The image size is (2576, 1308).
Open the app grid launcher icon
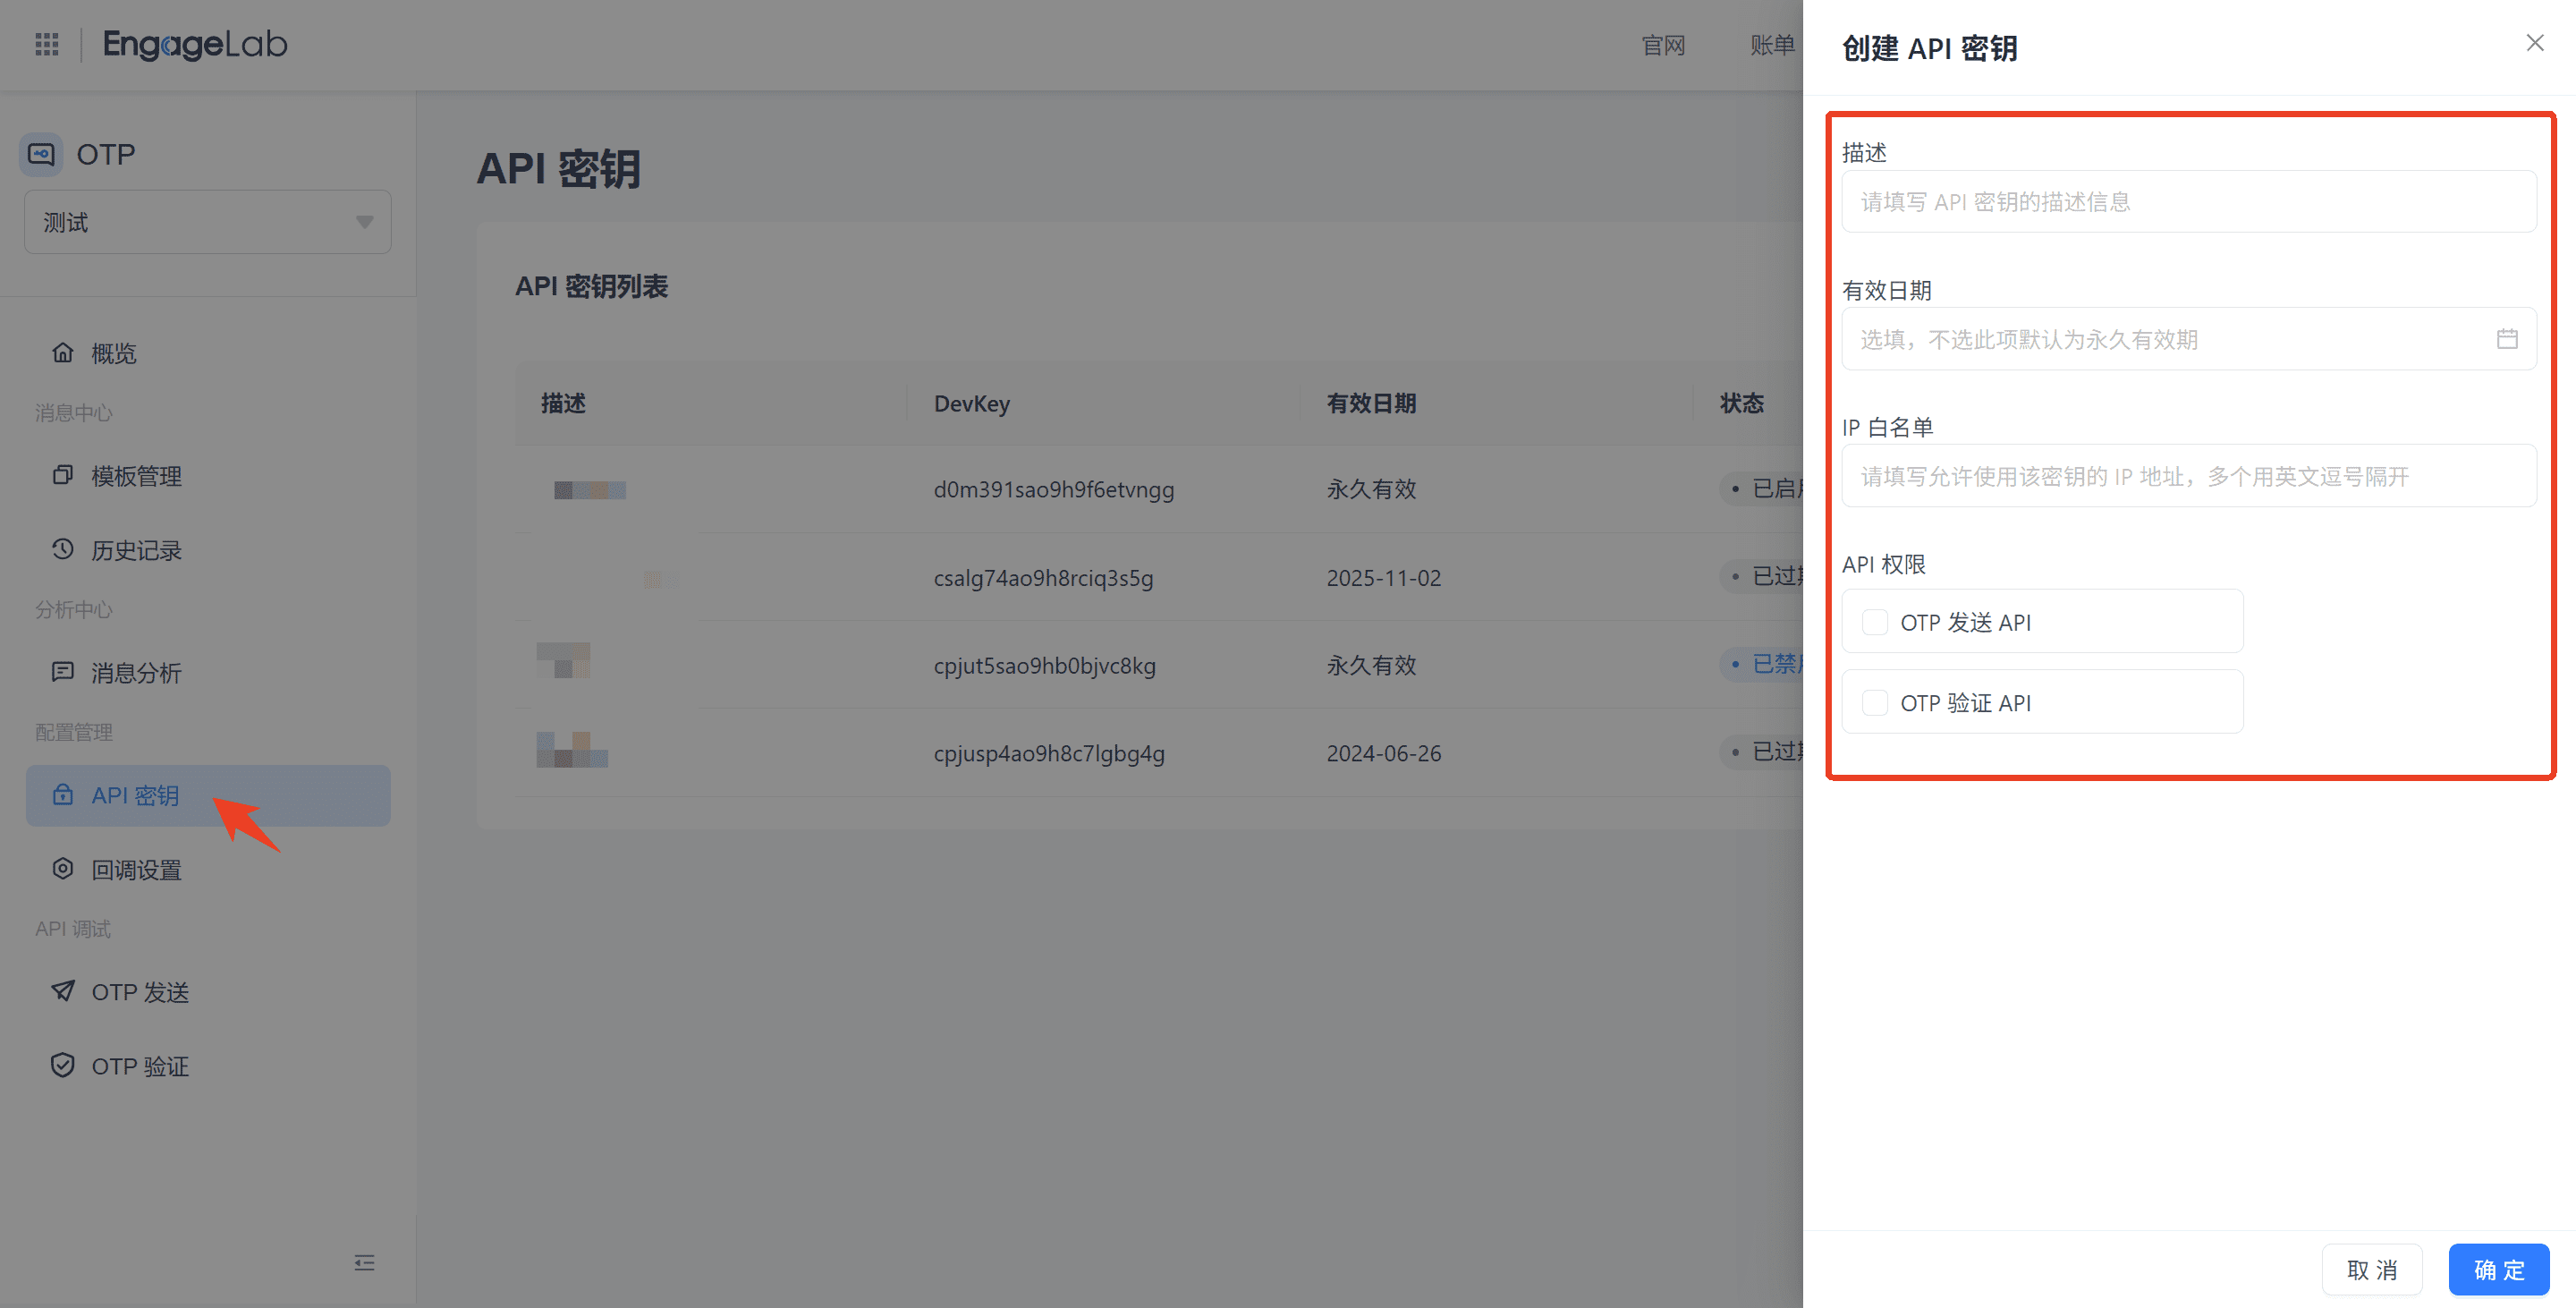pyautogui.click(x=47, y=44)
